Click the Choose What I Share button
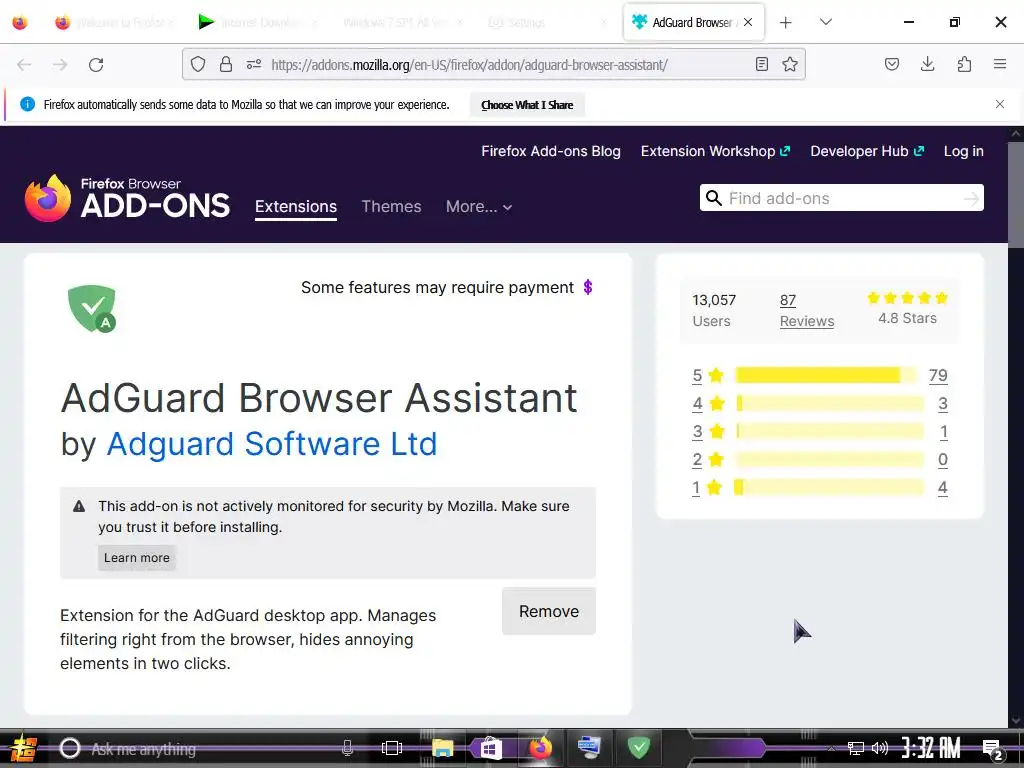1024x768 pixels. click(527, 105)
